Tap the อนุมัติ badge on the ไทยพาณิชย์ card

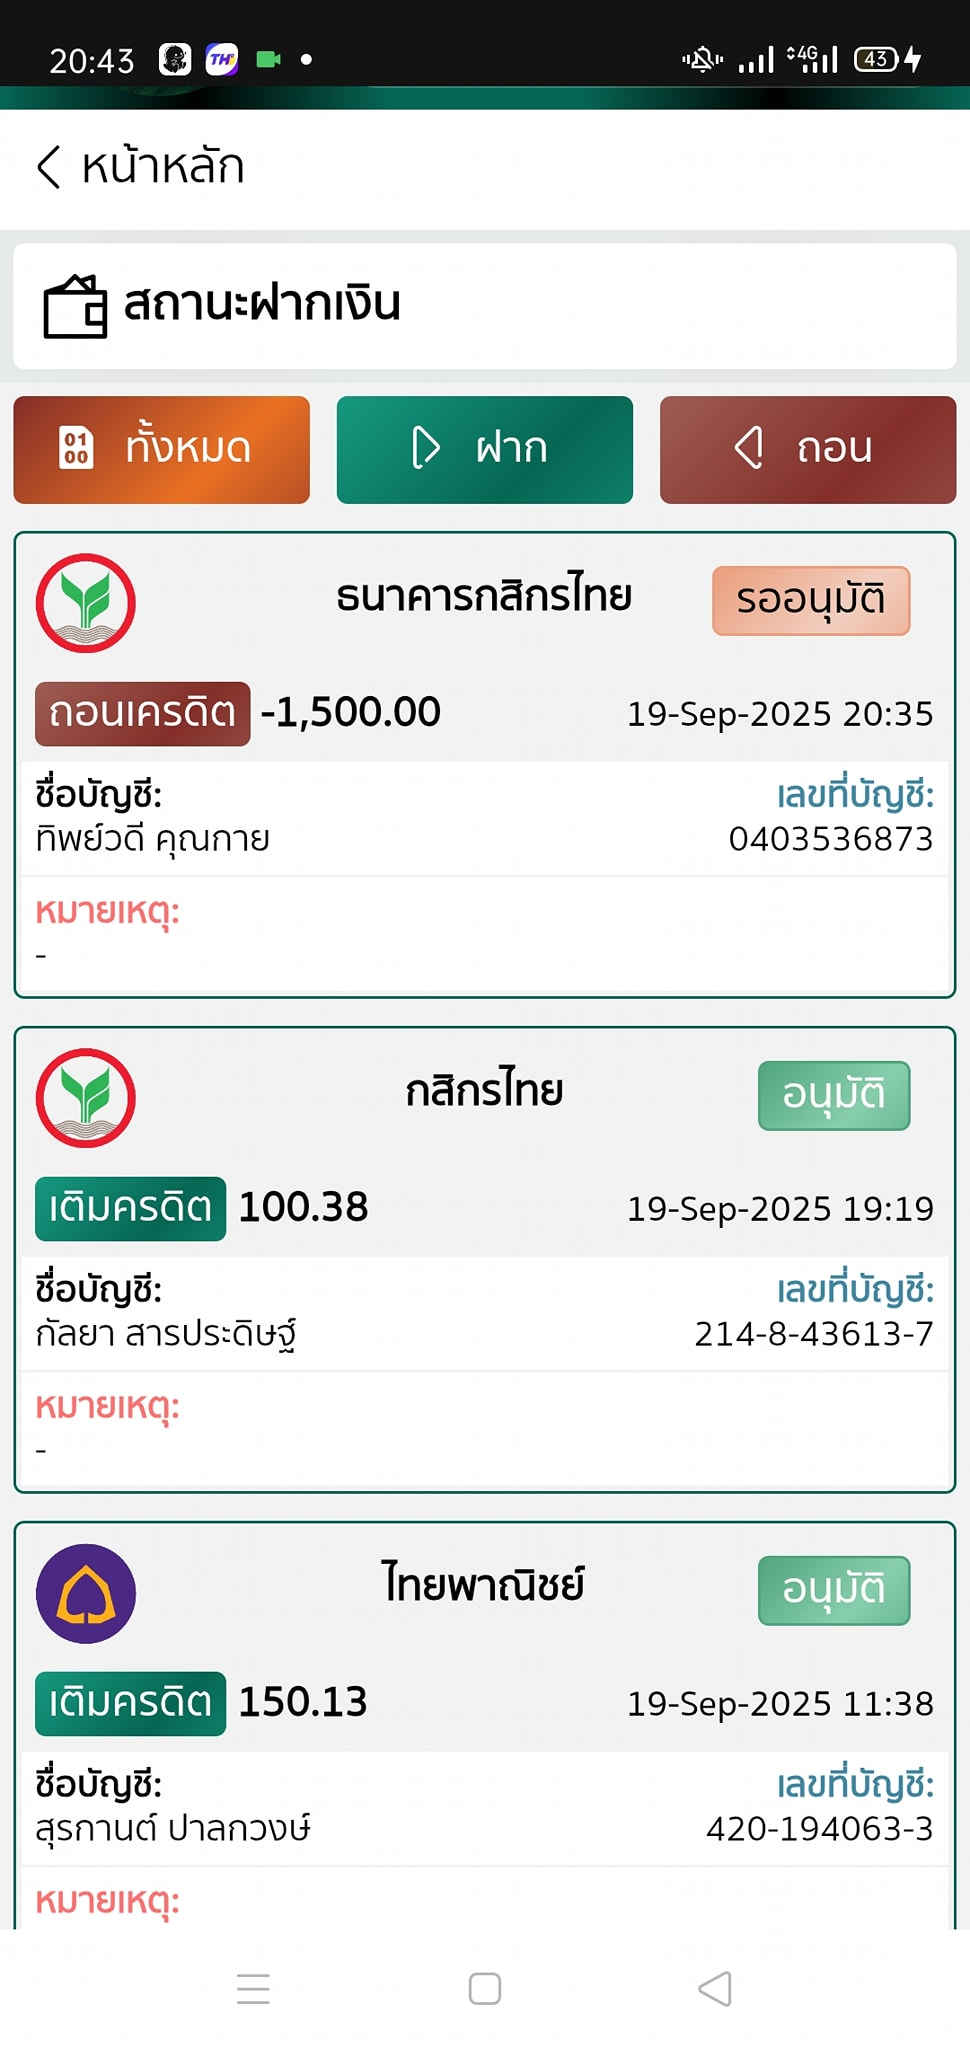pos(833,1590)
